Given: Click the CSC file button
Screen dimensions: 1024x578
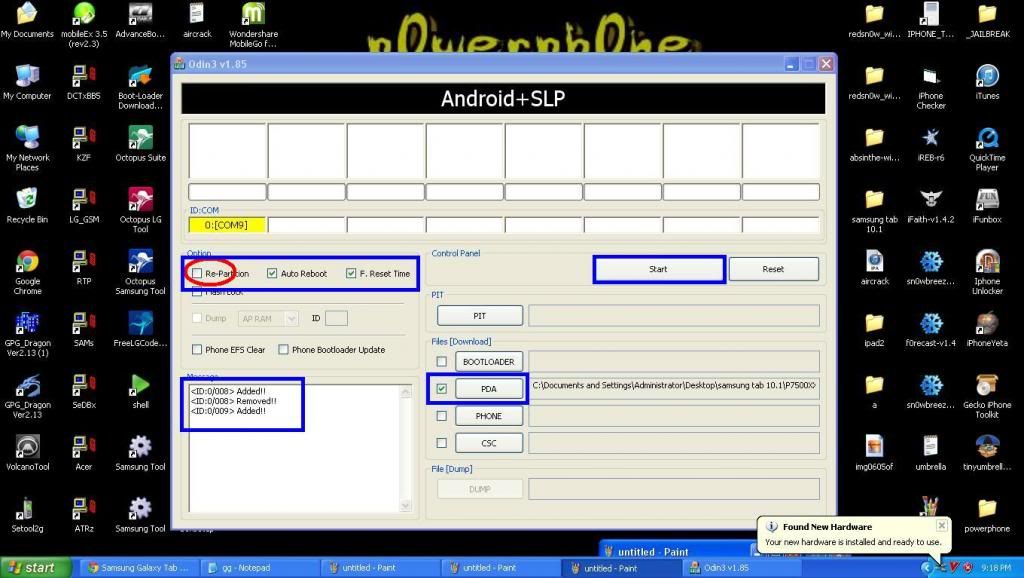Looking at the screenshot, I should pos(488,443).
